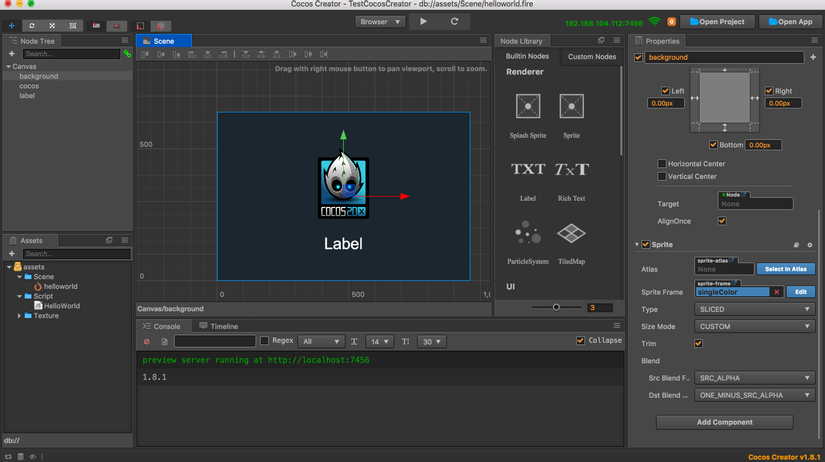Enable the Regex console filter

coord(265,341)
